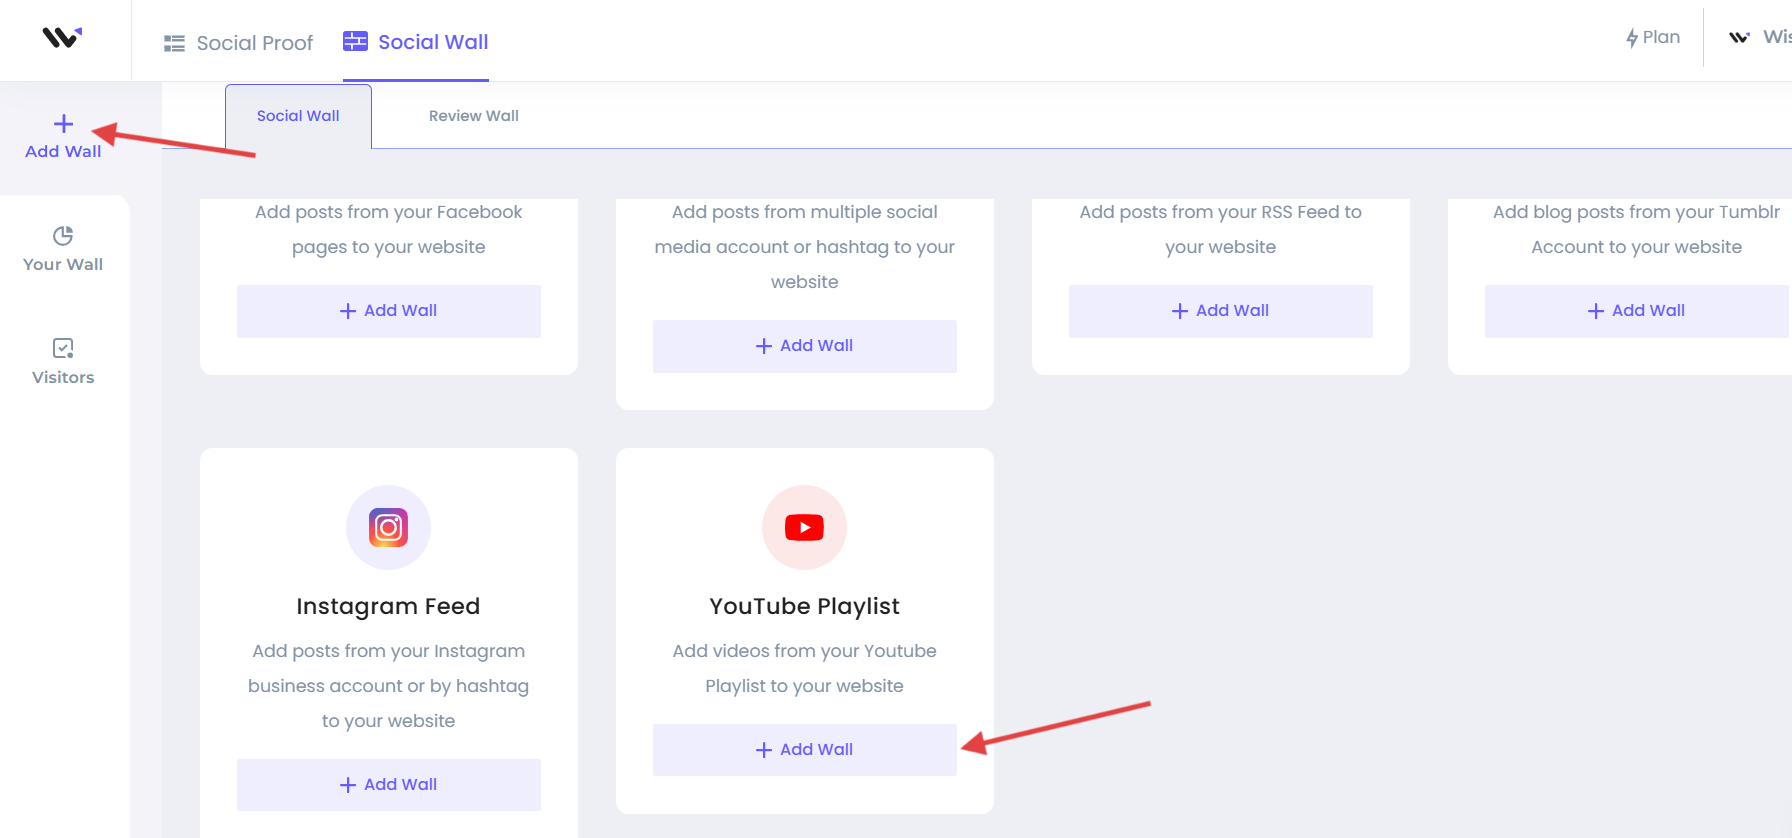Add Wall for Tumblr blog posts
Viewport: 1792px width, 838px height.
[x=1636, y=311]
